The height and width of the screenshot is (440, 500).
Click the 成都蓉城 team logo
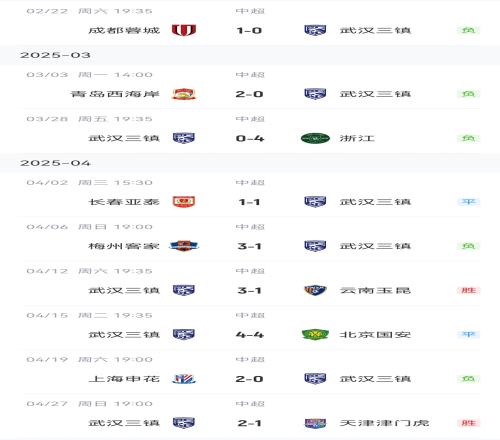184,30
